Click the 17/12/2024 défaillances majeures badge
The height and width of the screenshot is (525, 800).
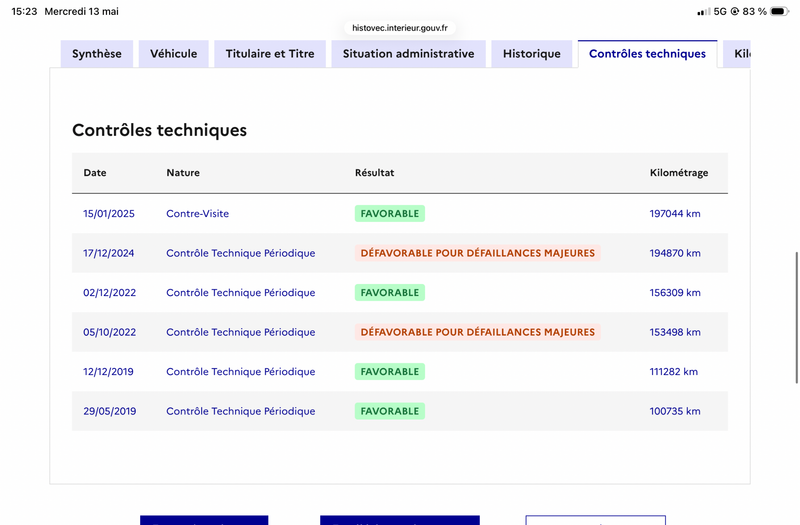(x=478, y=253)
